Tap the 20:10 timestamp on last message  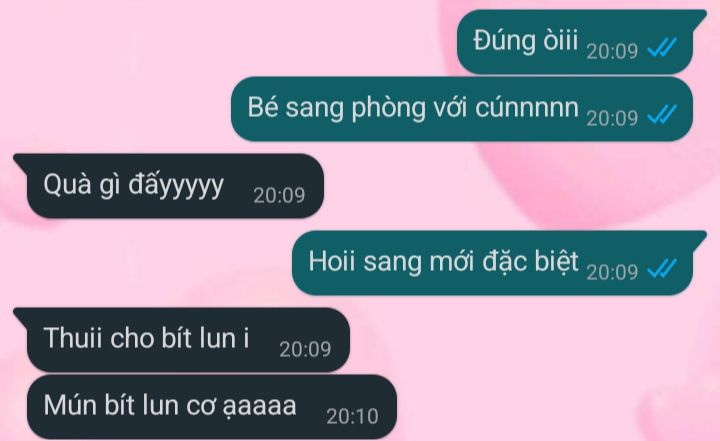pos(352,416)
